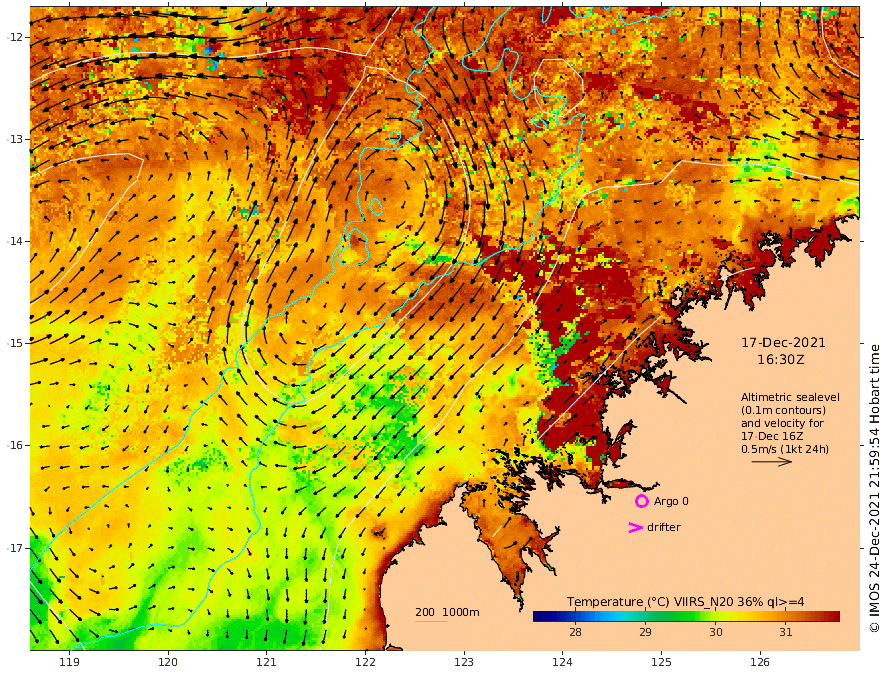The image size is (880, 680).
Task: Click the longitude axis label 126
Action: point(760,662)
